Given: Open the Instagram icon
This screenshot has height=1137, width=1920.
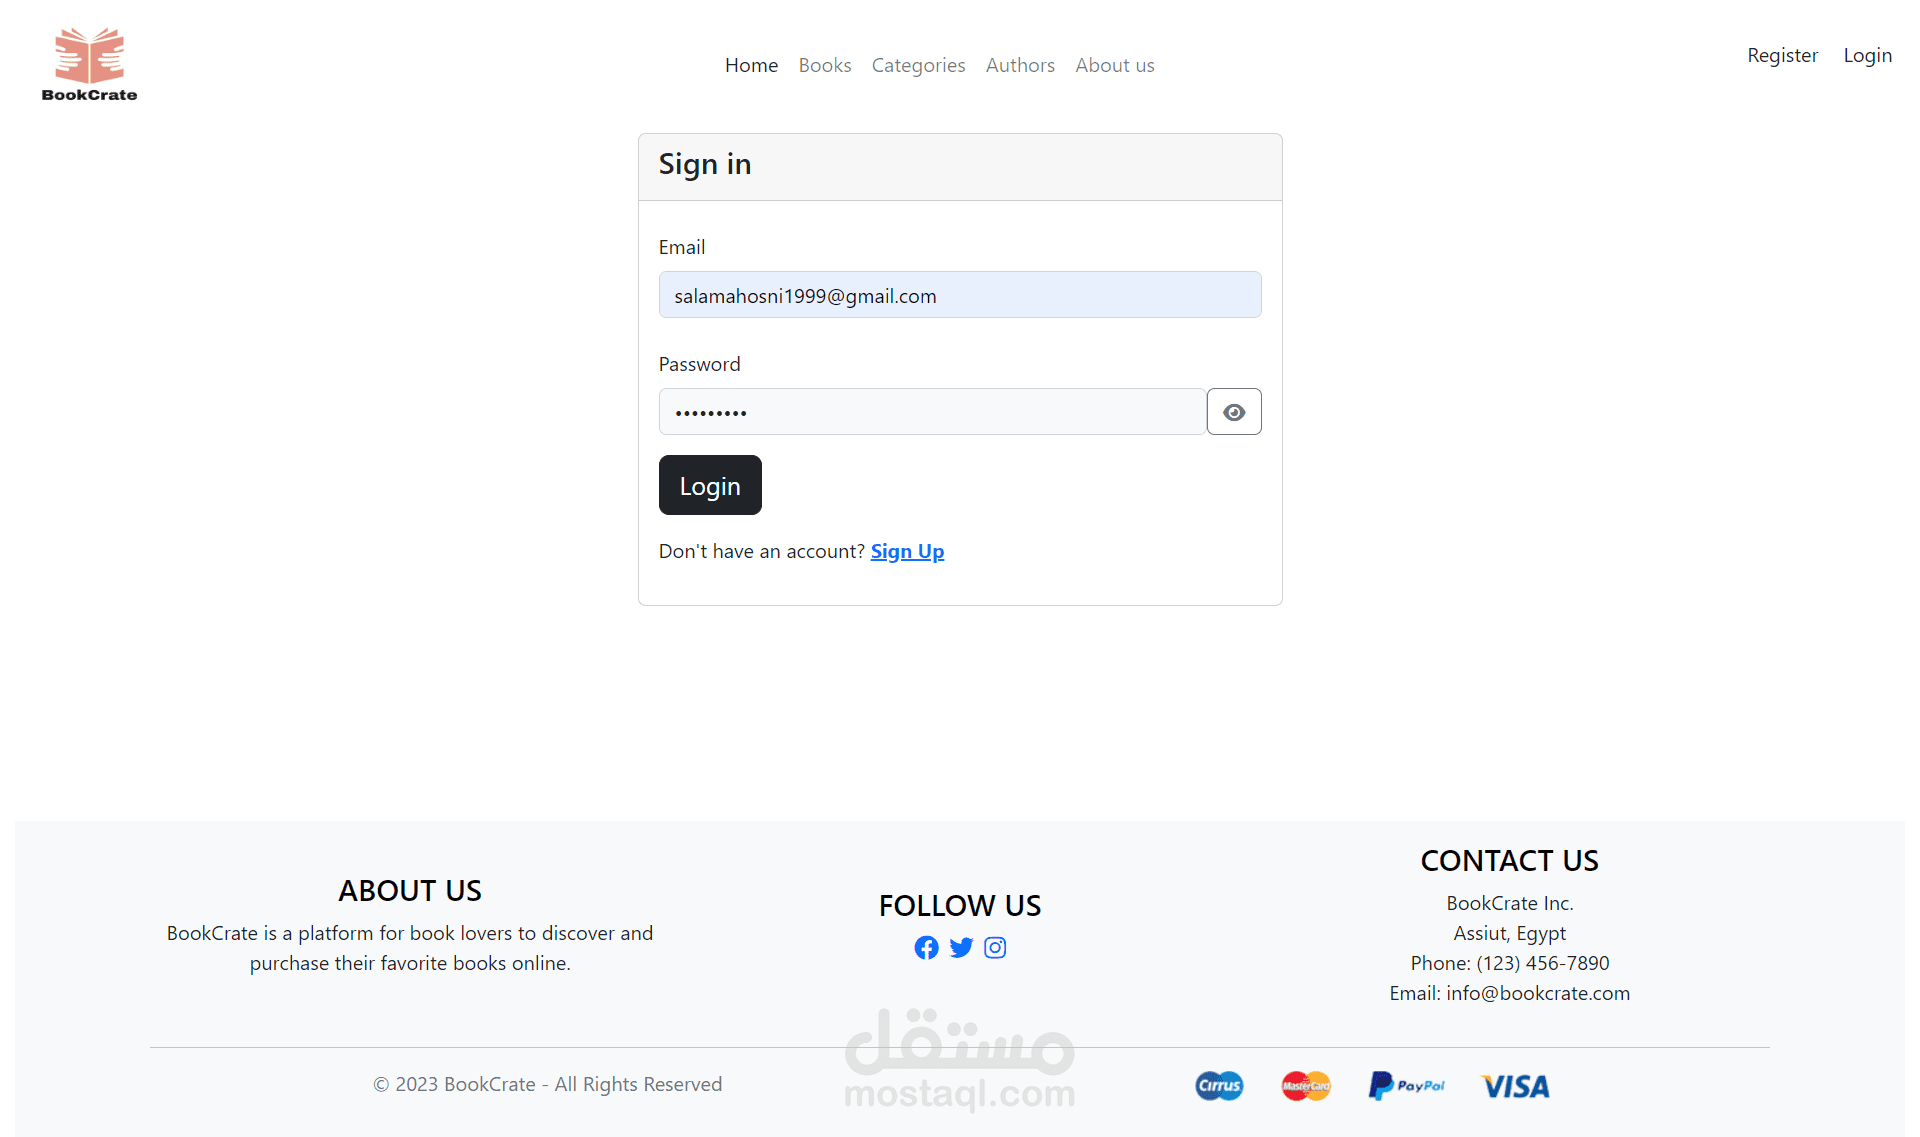Looking at the screenshot, I should [995, 948].
